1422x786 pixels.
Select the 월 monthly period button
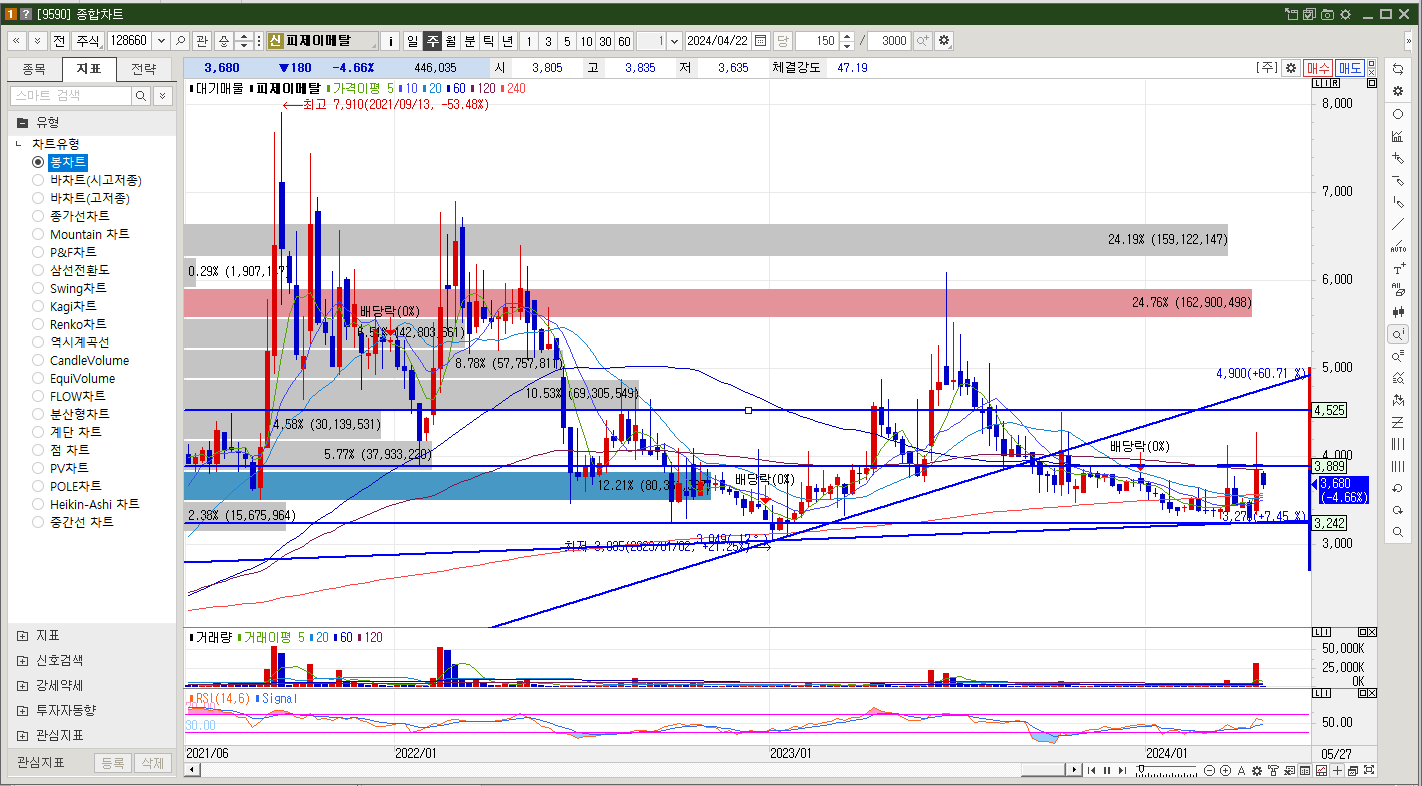tap(450, 41)
